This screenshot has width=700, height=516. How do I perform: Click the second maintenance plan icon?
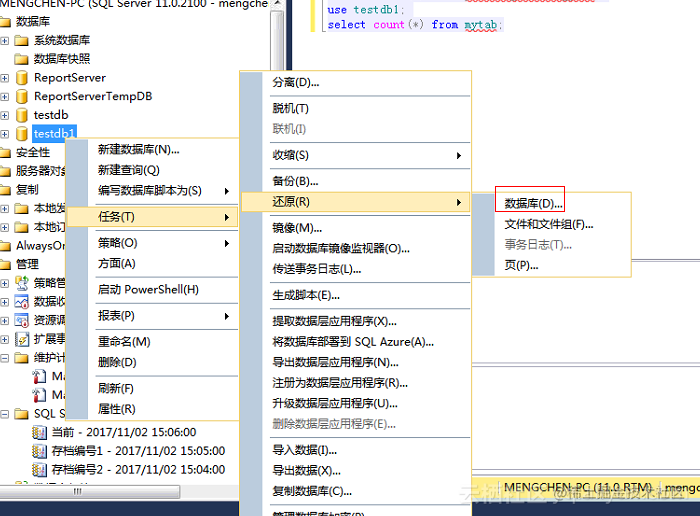[x=39, y=395]
